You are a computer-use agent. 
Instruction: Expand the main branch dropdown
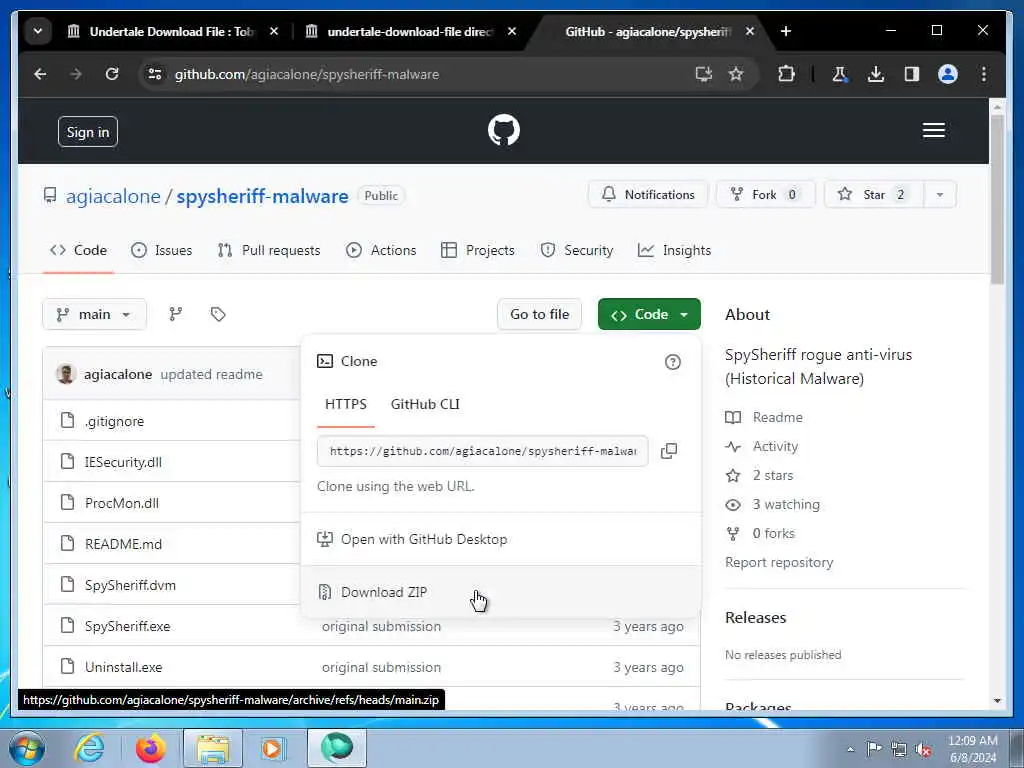pos(94,314)
